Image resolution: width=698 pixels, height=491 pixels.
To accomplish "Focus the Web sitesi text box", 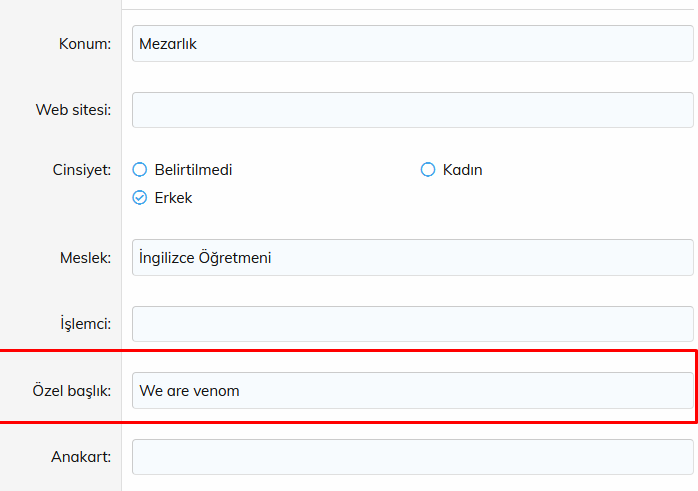I will (x=412, y=110).
